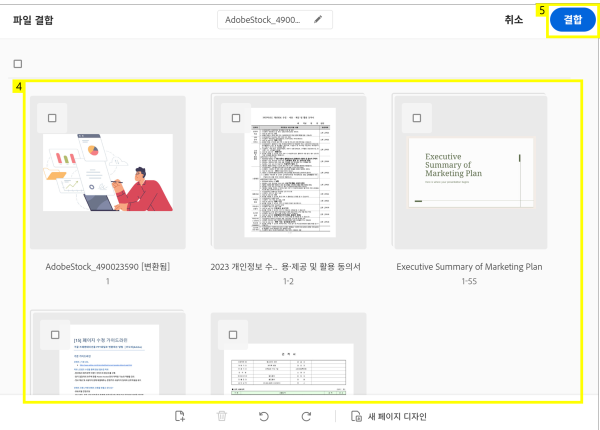Screen dimensions: 600x430
Task: Check the 페이지 수정 가이드라인 document checkbox
Action: coord(55,335)
